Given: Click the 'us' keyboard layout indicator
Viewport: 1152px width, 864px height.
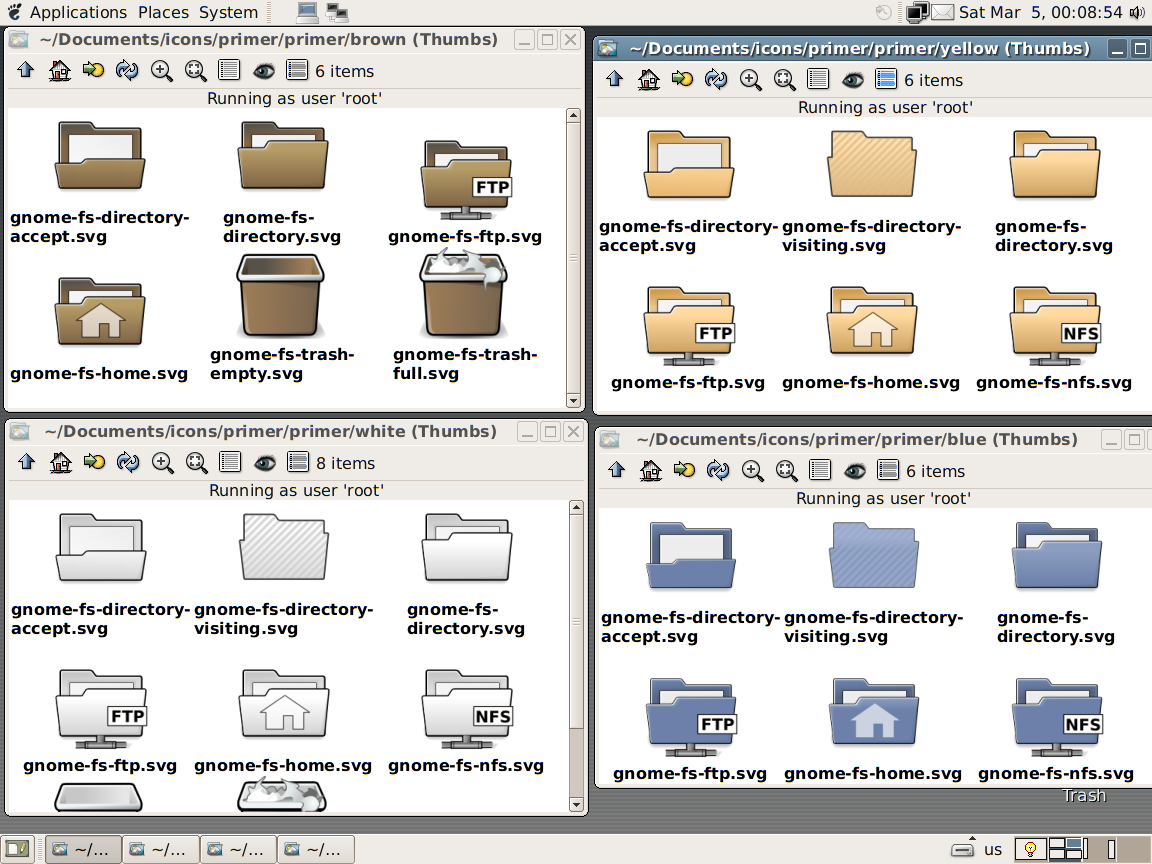Looking at the screenshot, I should click(993, 849).
